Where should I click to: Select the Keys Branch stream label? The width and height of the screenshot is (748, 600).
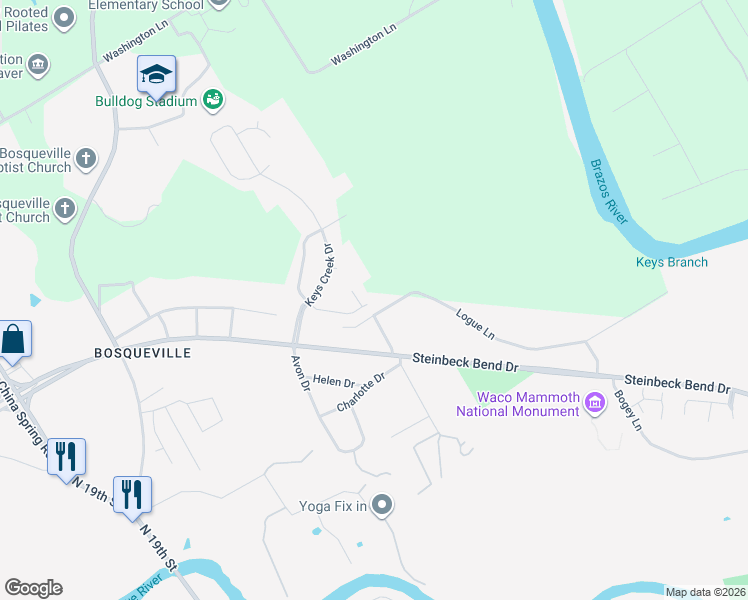672,262
